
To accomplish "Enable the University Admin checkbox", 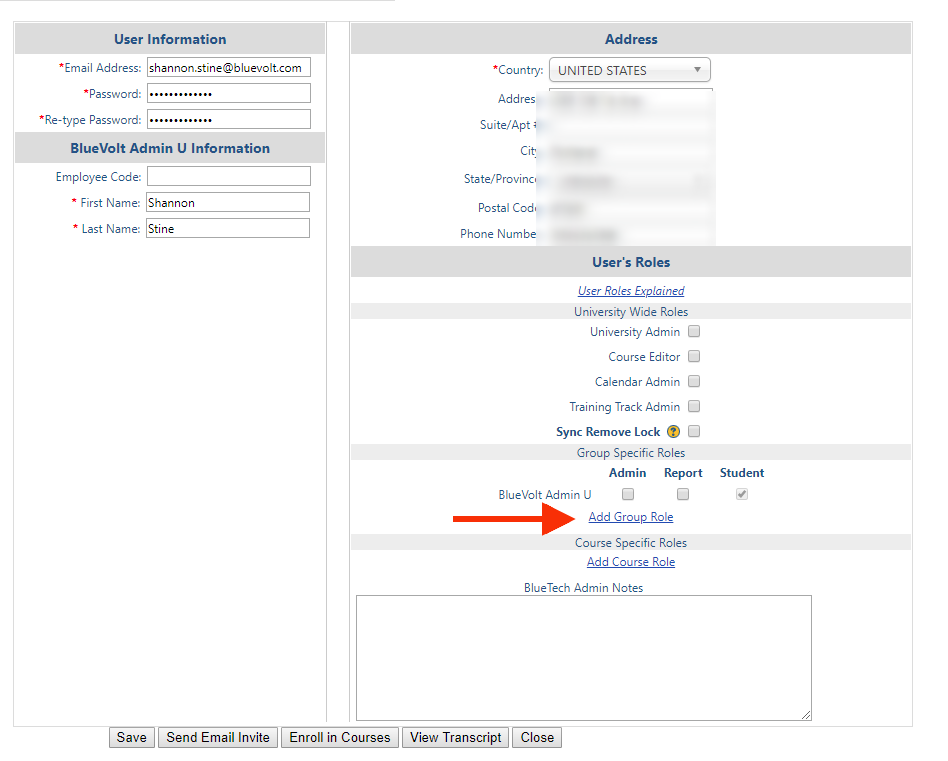I will 694,331.
